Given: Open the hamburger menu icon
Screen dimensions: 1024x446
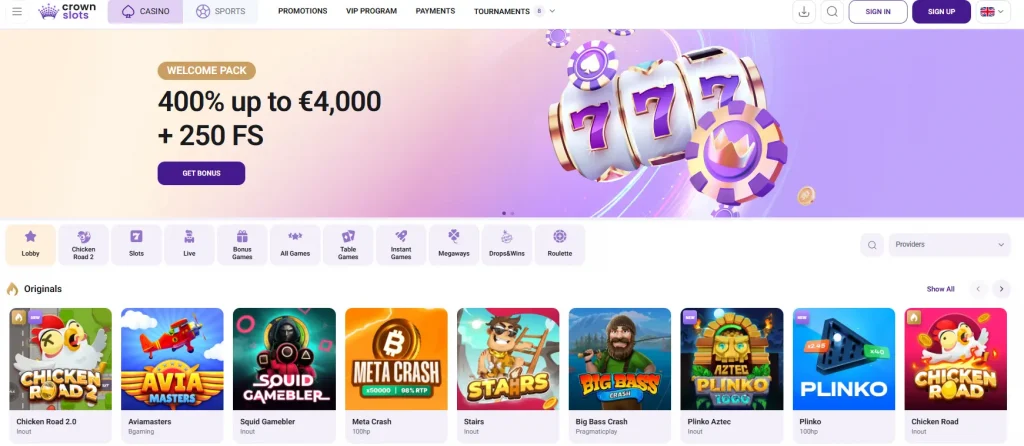Looking at the screenshot, I should (17, 11).
